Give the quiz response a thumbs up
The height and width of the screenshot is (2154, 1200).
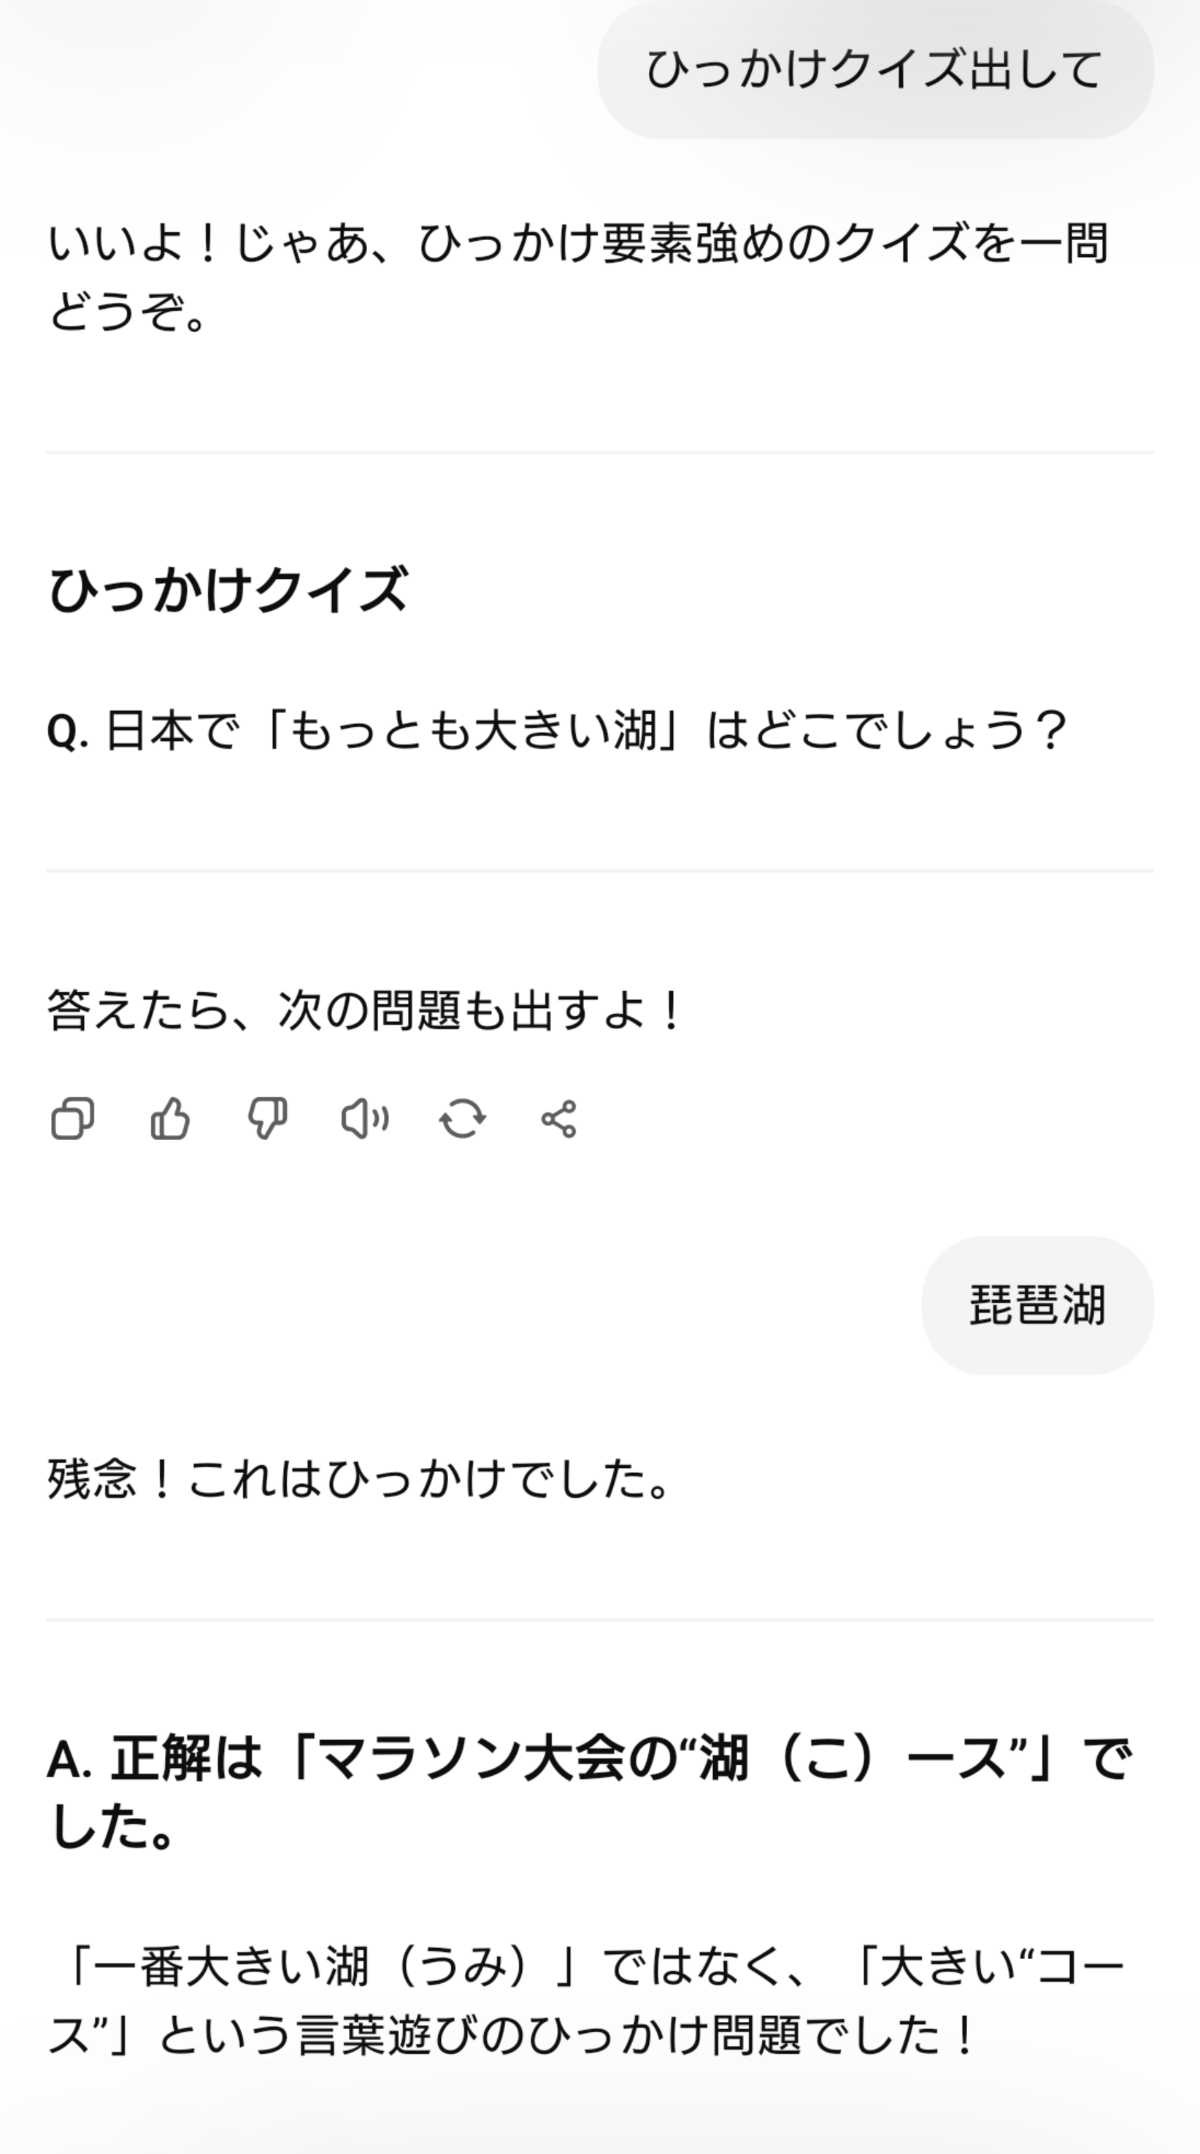[x=169, y=1119]
